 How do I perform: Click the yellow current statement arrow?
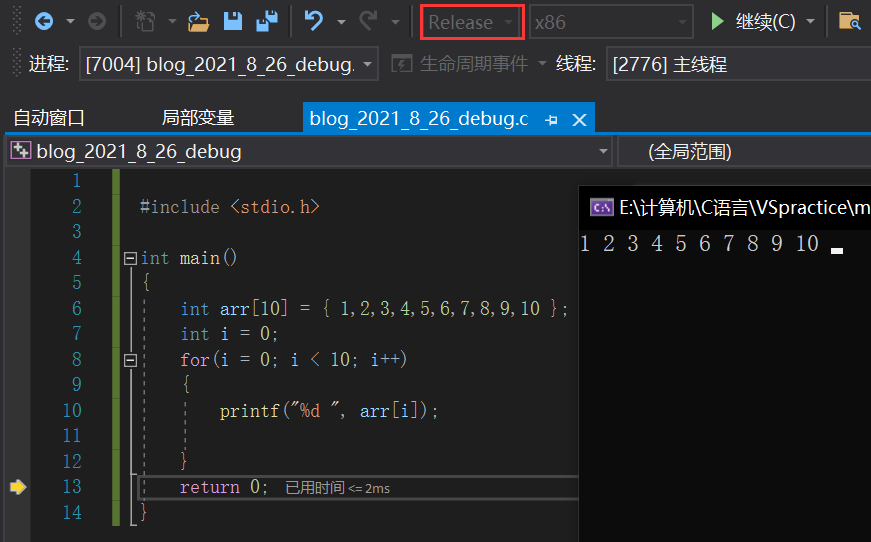coord(18,487)
